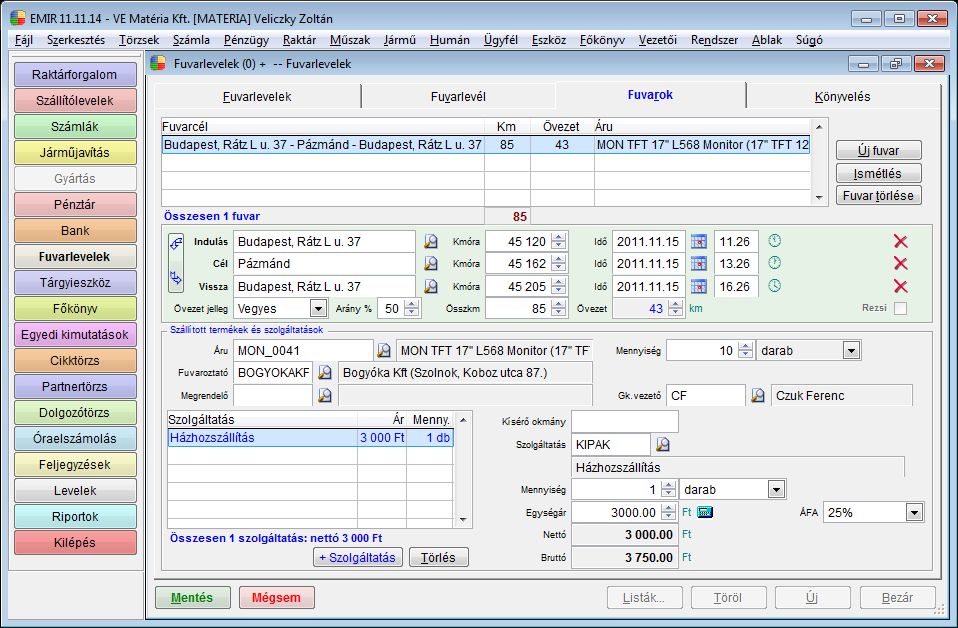This screenshot has height=628, width=958.
Task: Click the Ismétlés button
Action: point(879,173)
